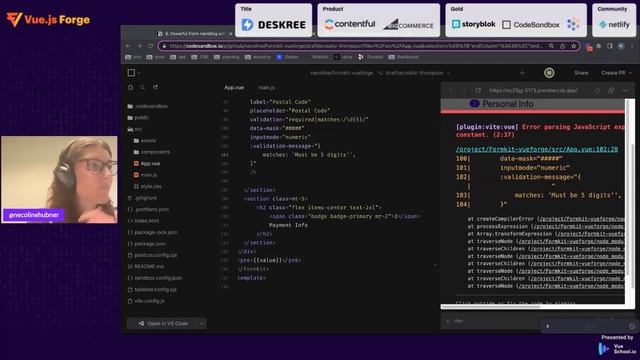This screenshot has height=360, width=640.
Task: Click the preview URL address field
Action: click(533, 90)
